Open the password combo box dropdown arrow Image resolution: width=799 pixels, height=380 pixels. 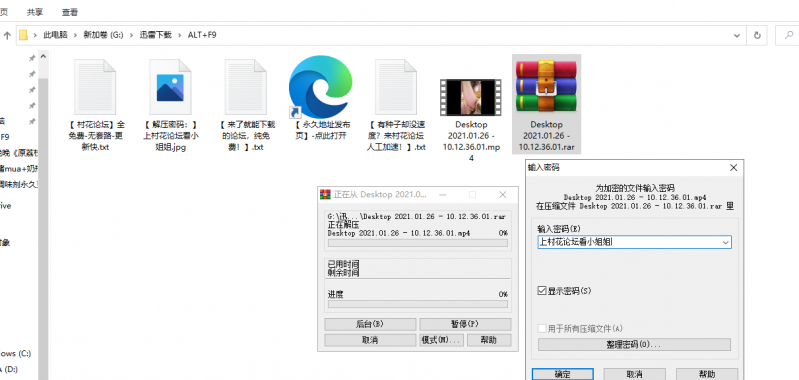[x=726, y=242]
